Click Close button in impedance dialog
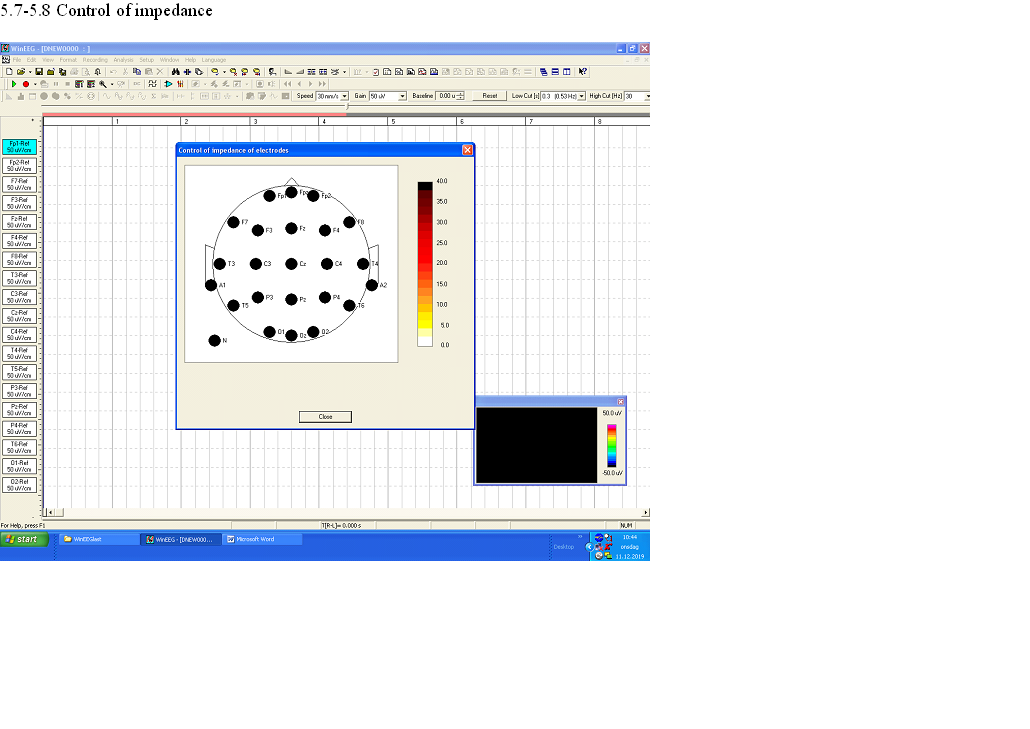This screenshot has height=729, width=1030. pyautogui.click(x=325, y=416)
